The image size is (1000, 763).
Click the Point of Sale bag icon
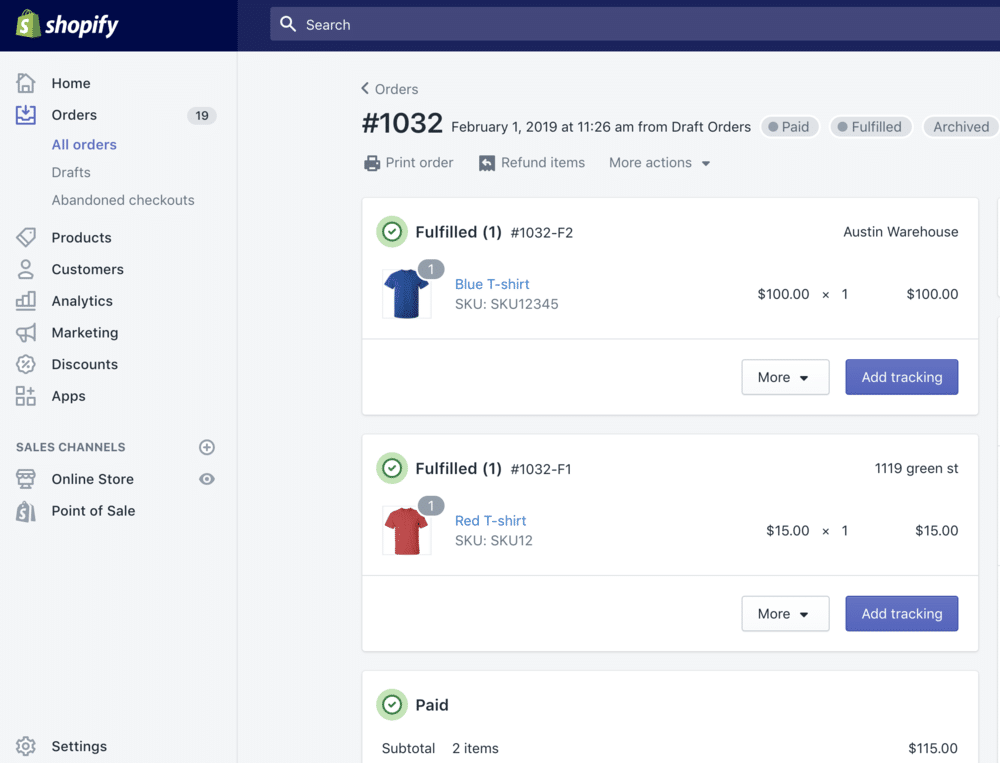26,511
